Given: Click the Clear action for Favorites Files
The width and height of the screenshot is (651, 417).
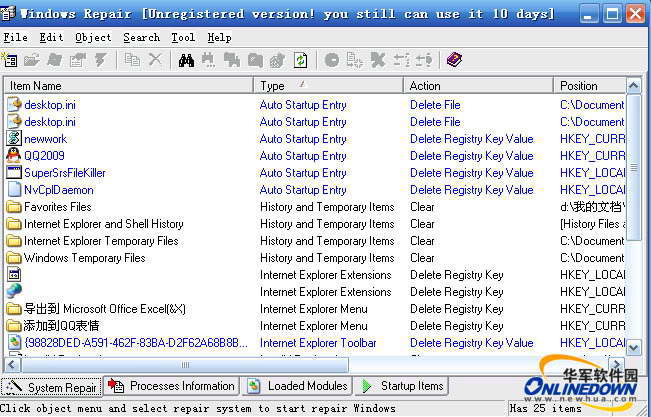Looking at the screenshot, I should 422,207.
